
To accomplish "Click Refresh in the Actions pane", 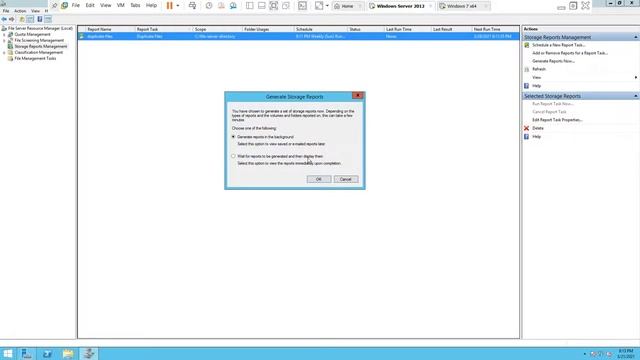I will 539,69.
